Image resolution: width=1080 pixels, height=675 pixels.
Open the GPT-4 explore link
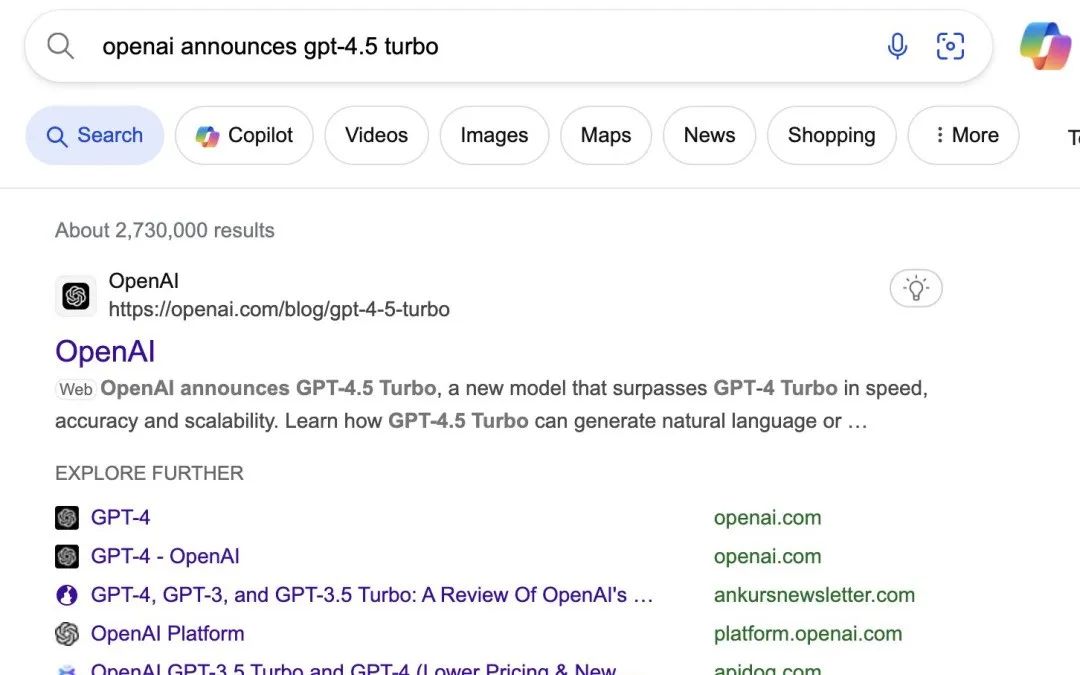click(121, 517)
